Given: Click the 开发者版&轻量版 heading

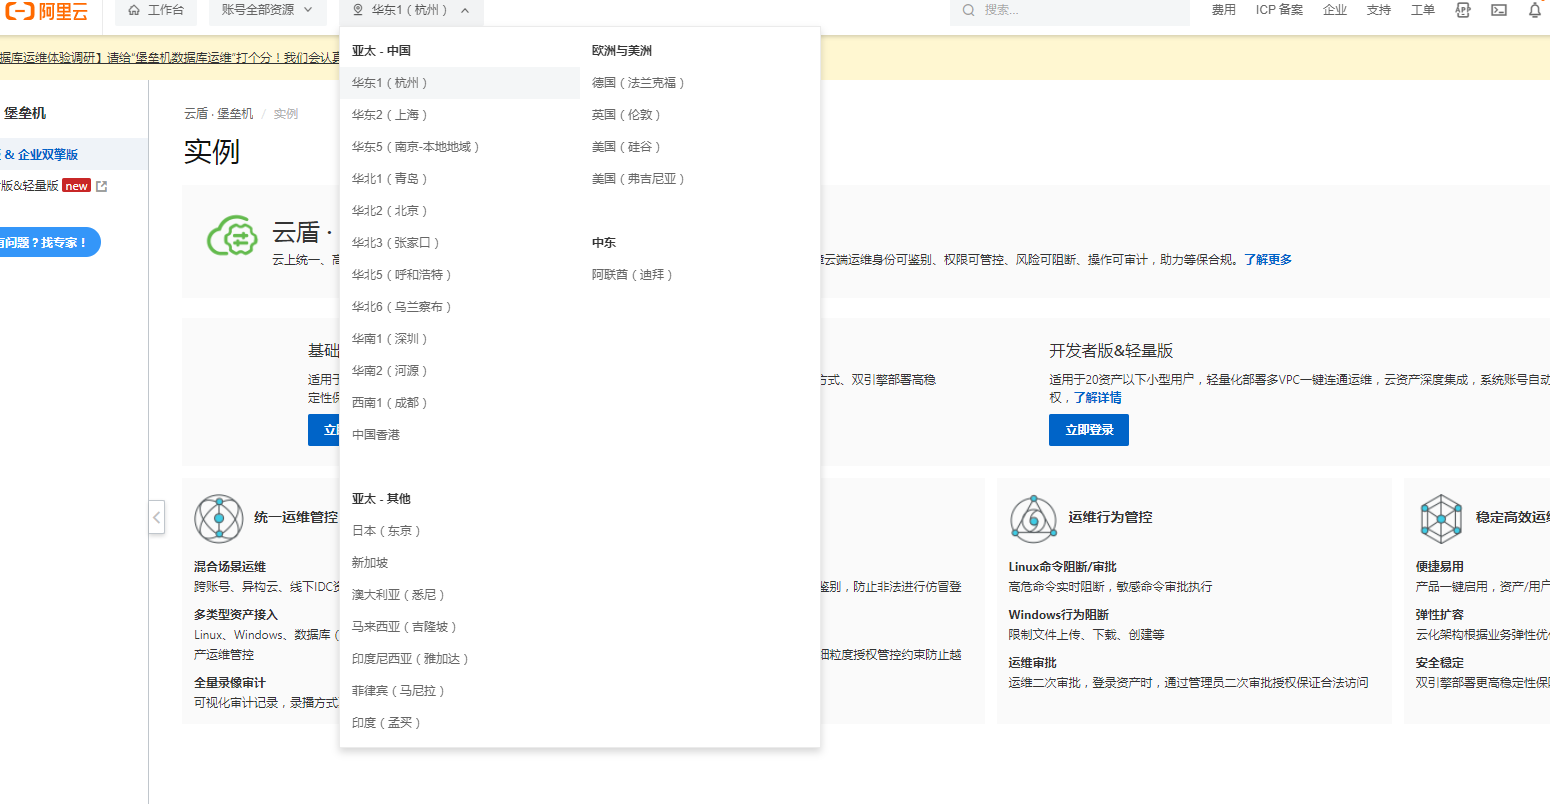Looking at the screenshot, I should tap(1111, 351).
